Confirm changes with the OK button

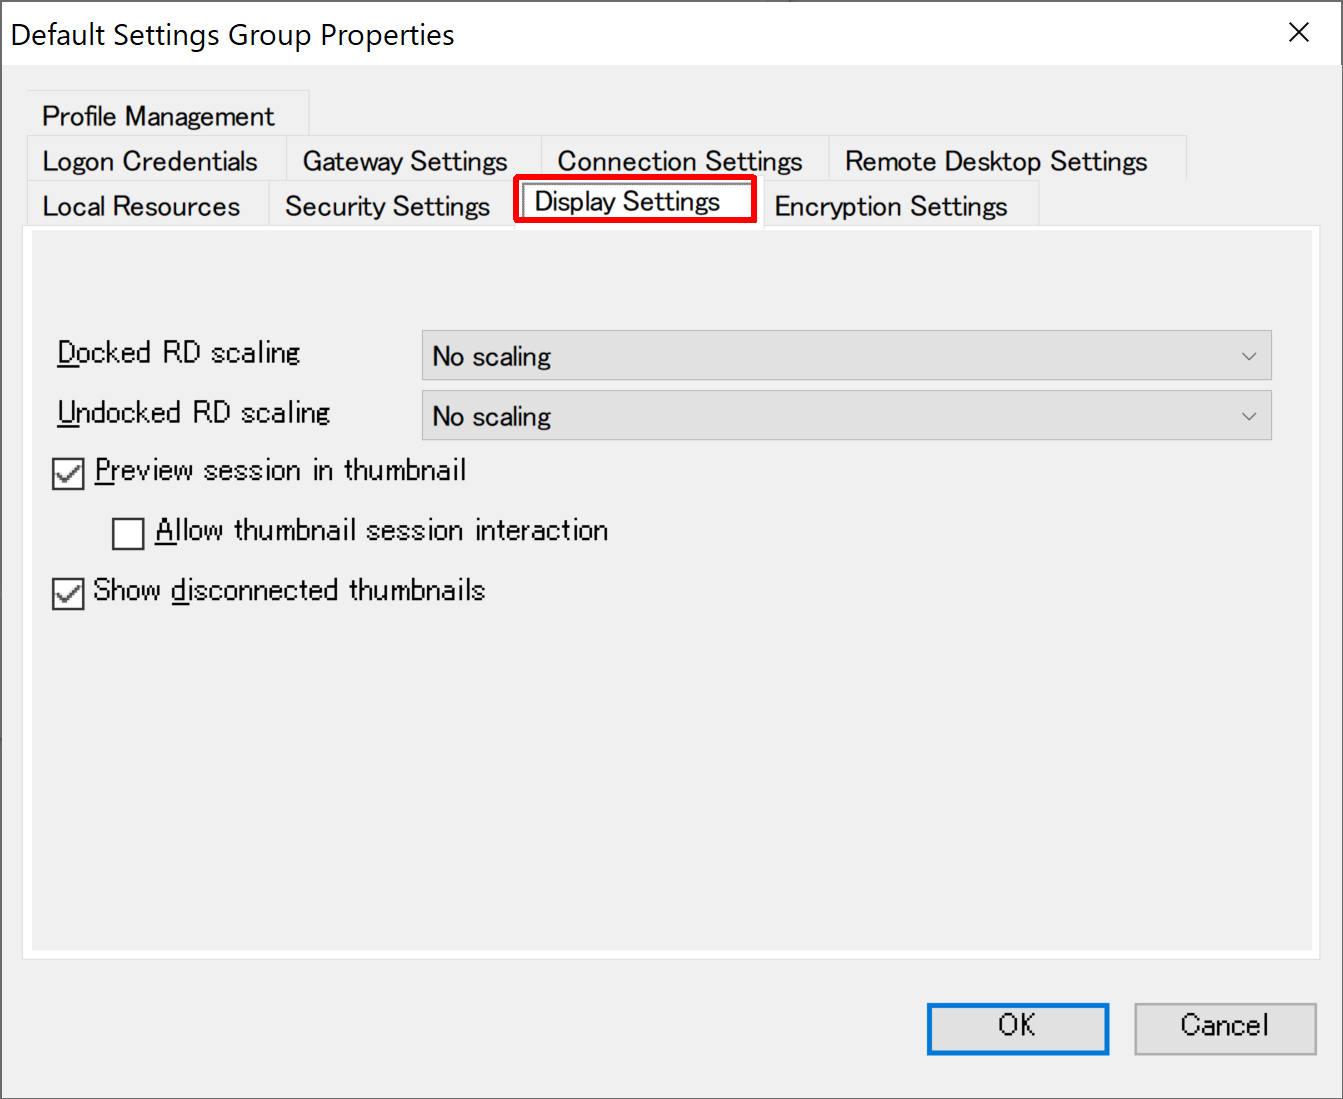pos(1018,1028)
